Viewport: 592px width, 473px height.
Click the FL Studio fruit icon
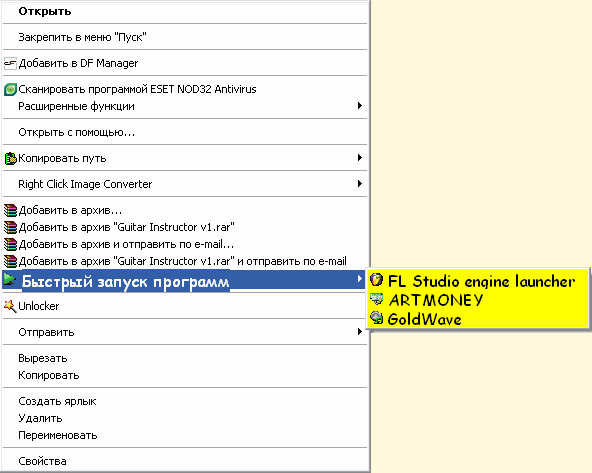point(376,280)
